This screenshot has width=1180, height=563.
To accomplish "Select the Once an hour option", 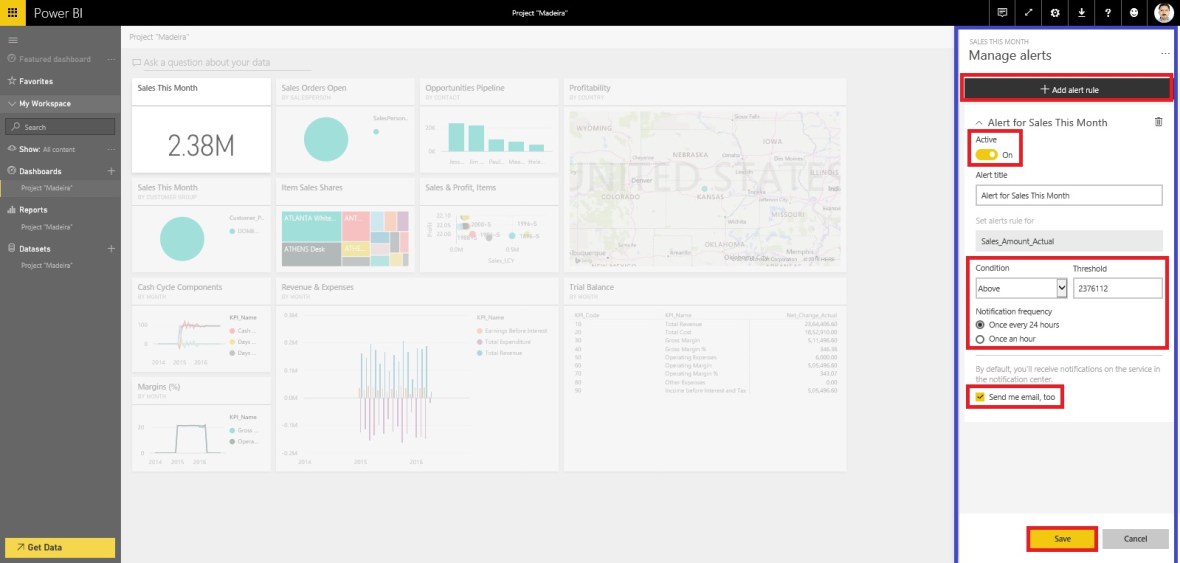I will pos(981,339).
